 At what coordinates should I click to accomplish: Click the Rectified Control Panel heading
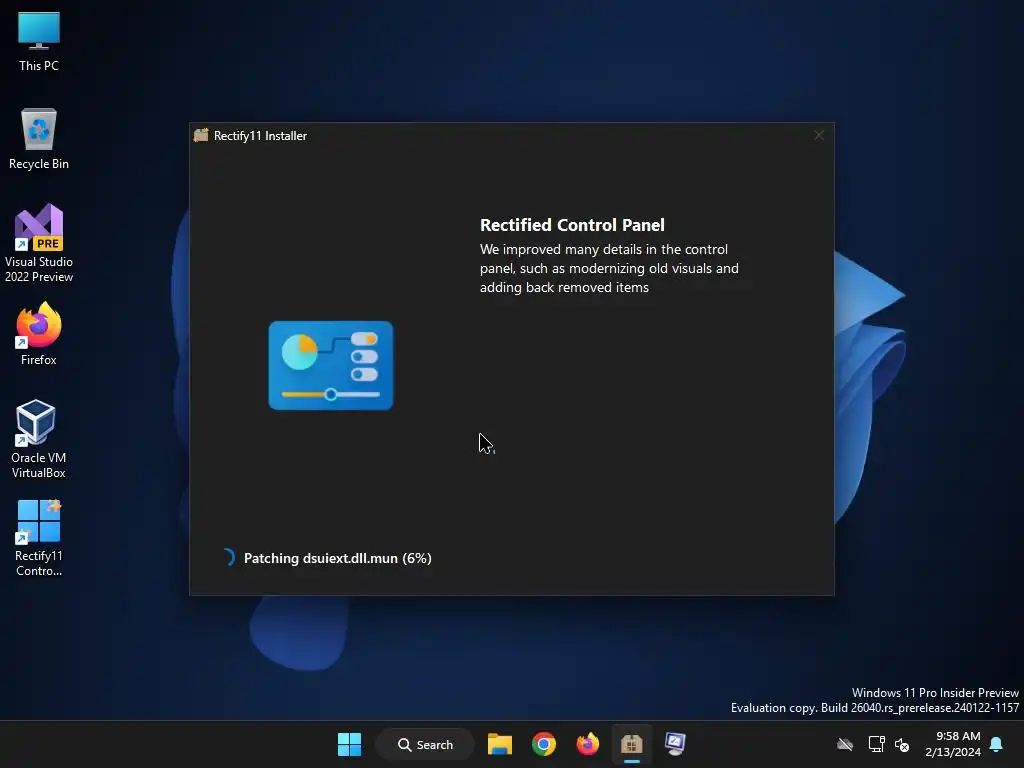coord(572,225)
